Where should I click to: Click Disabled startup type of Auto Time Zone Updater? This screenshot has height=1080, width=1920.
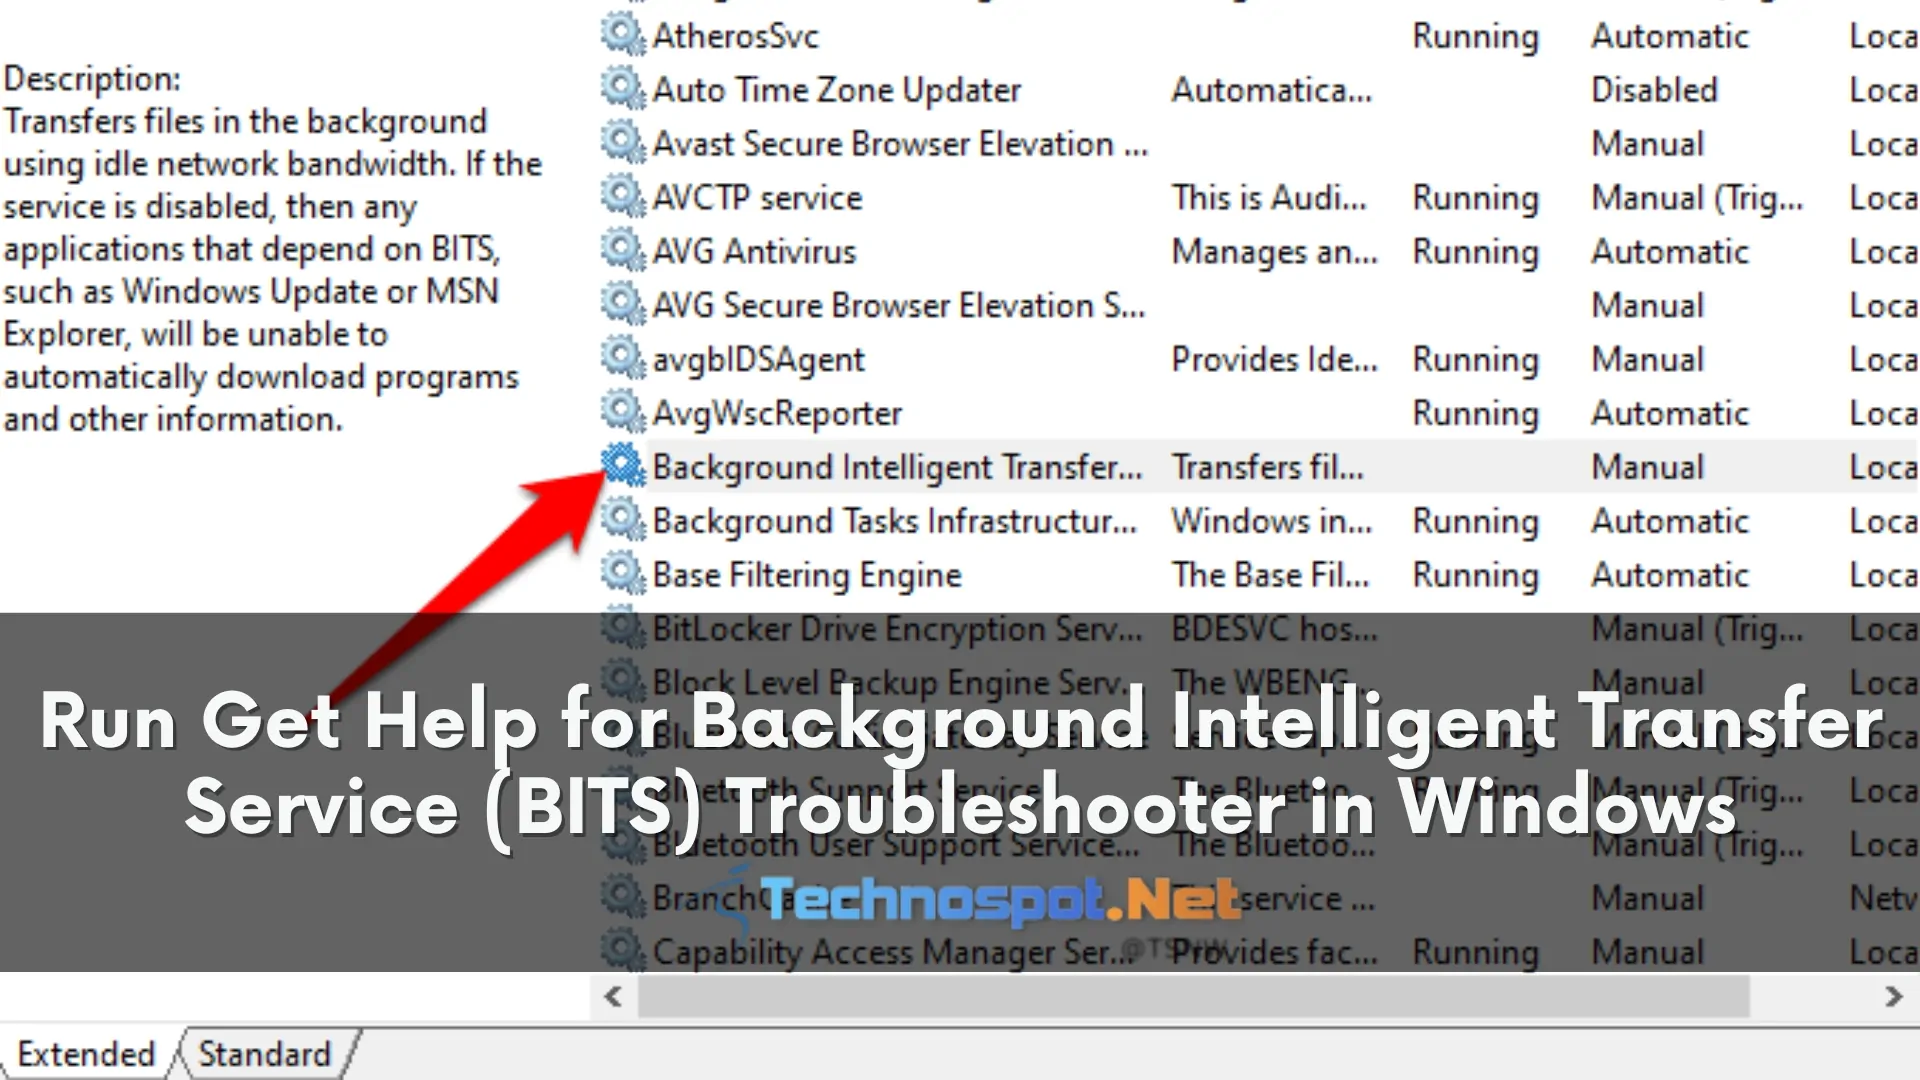click(1654, 91)
